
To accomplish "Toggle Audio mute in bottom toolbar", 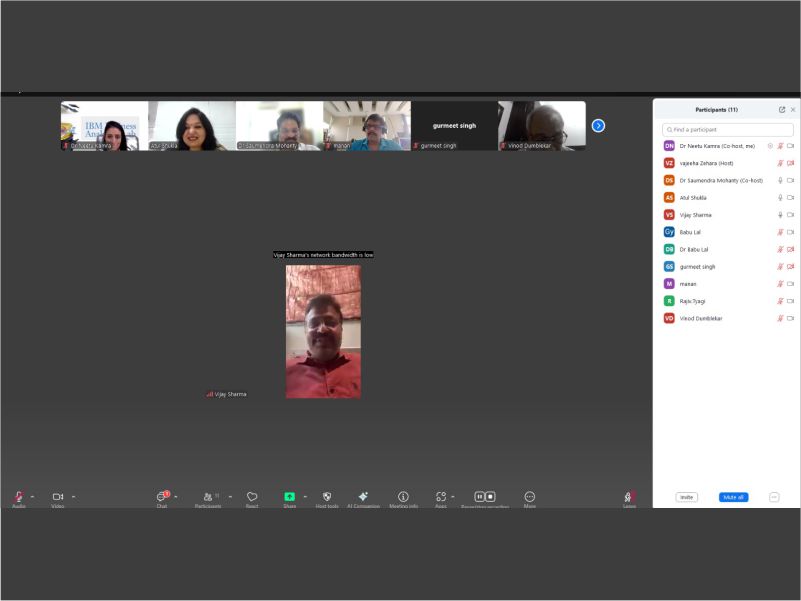I will tap(19, 497).
